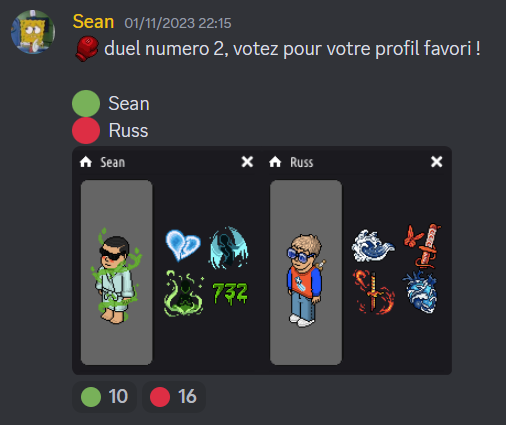Screen dimensions: 506x425
Task: Click the message timestamp 01/11/2023 22:15
Action: pyautogui.click(x=178, y=23)
